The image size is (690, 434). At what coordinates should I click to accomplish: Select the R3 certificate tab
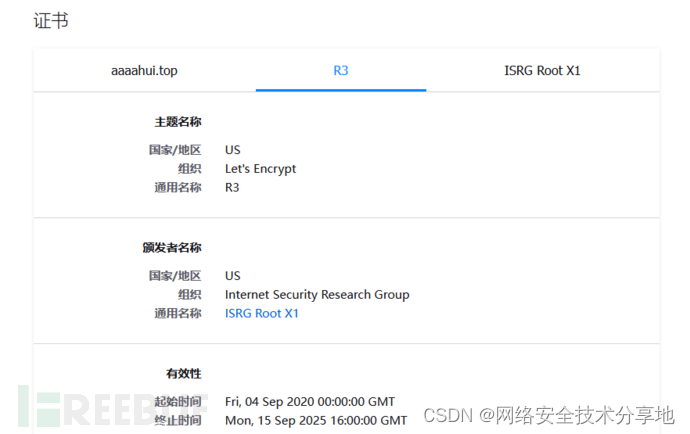(x=341, y=70)
